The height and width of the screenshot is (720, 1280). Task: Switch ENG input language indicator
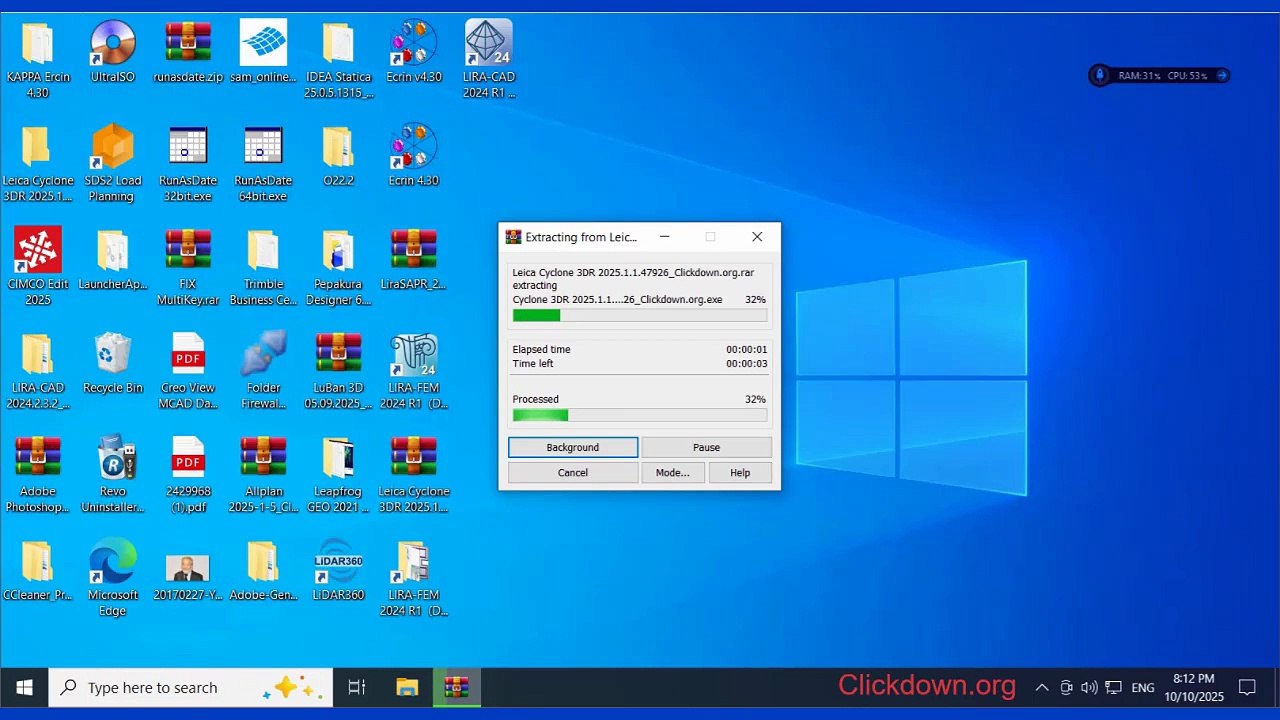tap(1143, 688)
